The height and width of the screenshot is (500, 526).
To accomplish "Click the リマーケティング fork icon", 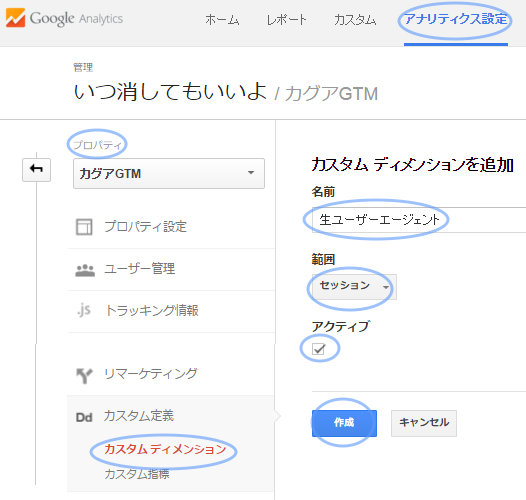I will pyautogui.click(x=84, y=376).
